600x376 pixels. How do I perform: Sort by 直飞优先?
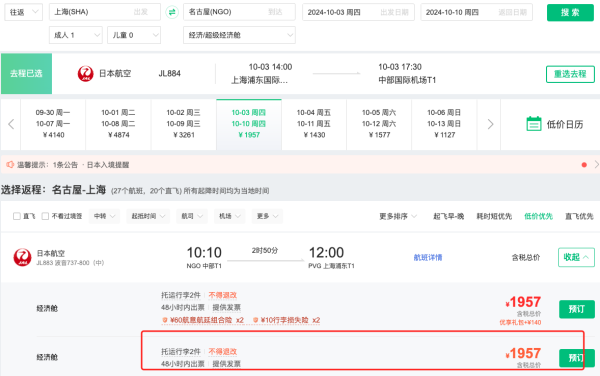pyautogui.click(x=579, y=216)
